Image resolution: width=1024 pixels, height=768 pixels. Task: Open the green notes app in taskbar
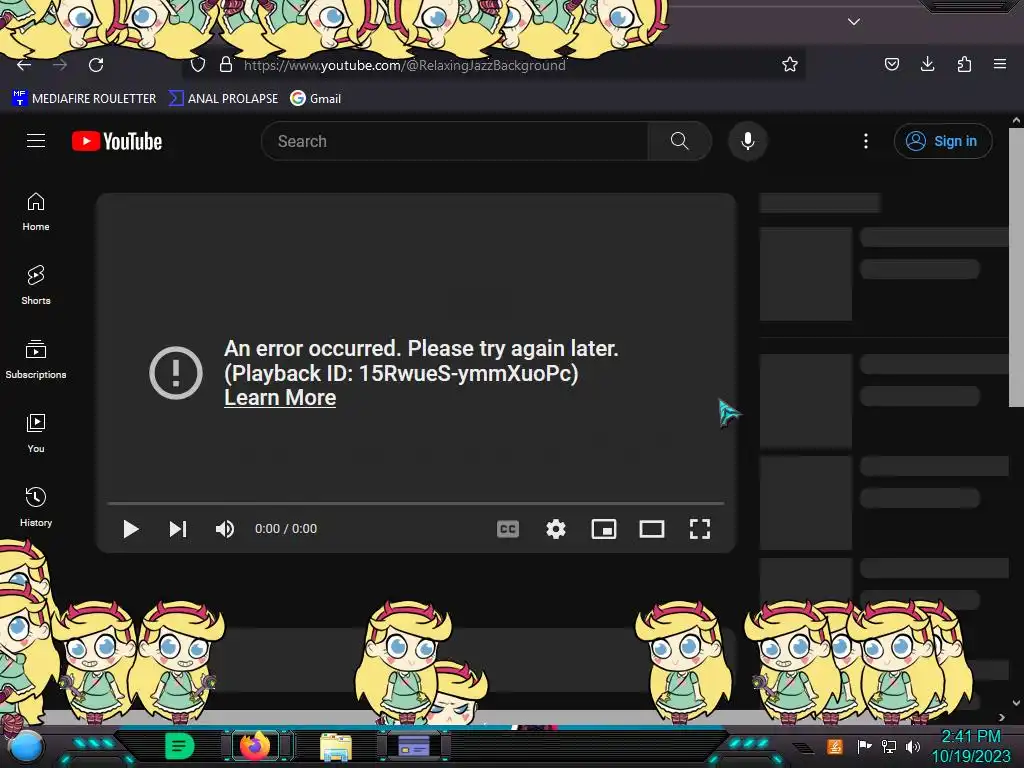tap(180, 746)
